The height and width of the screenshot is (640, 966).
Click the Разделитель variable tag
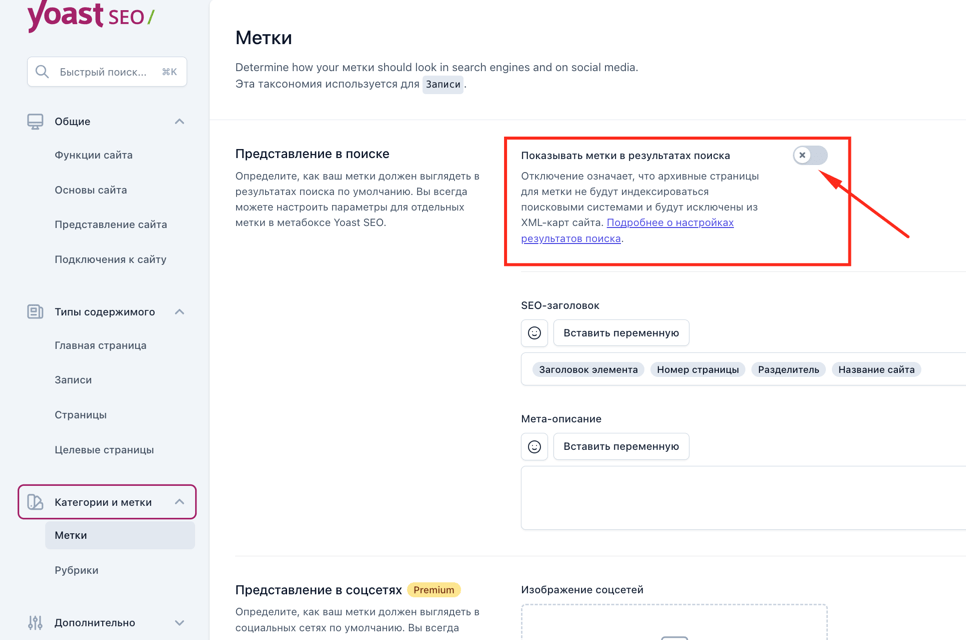(789, 370)
